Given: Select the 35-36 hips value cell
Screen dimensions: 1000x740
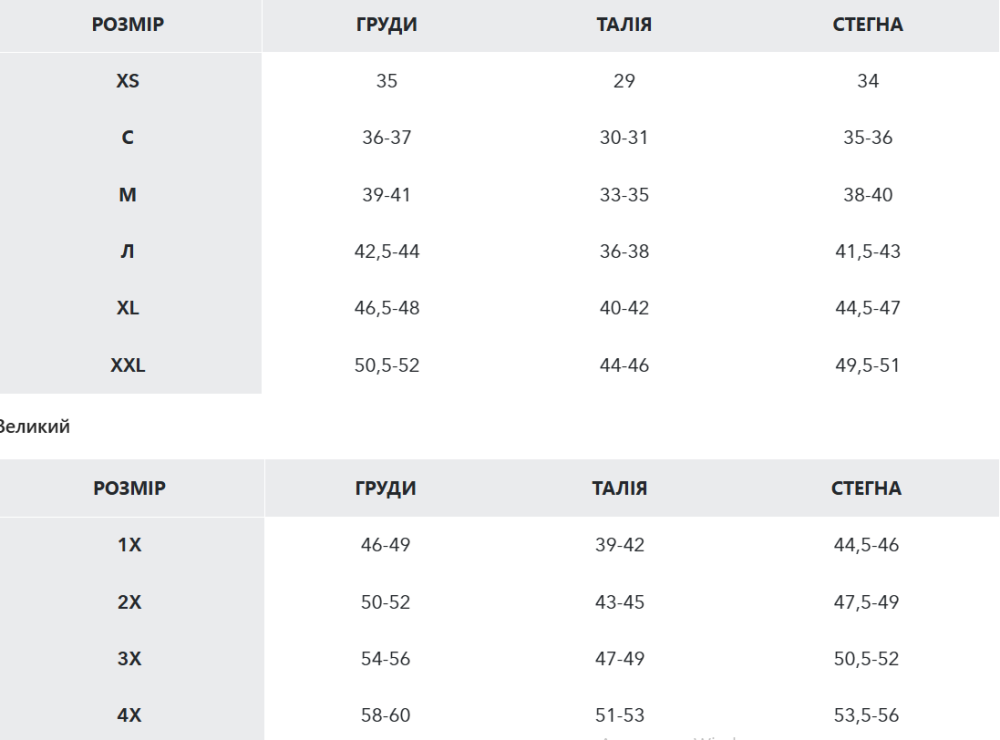Looking at the screenshot, I should (x=867, y=138).
